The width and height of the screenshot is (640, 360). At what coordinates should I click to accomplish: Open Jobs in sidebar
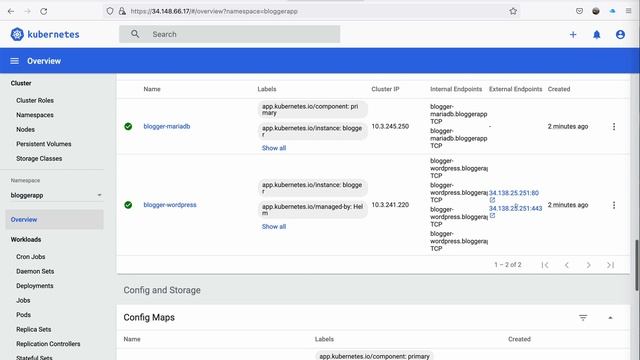(x=23, y=300)
